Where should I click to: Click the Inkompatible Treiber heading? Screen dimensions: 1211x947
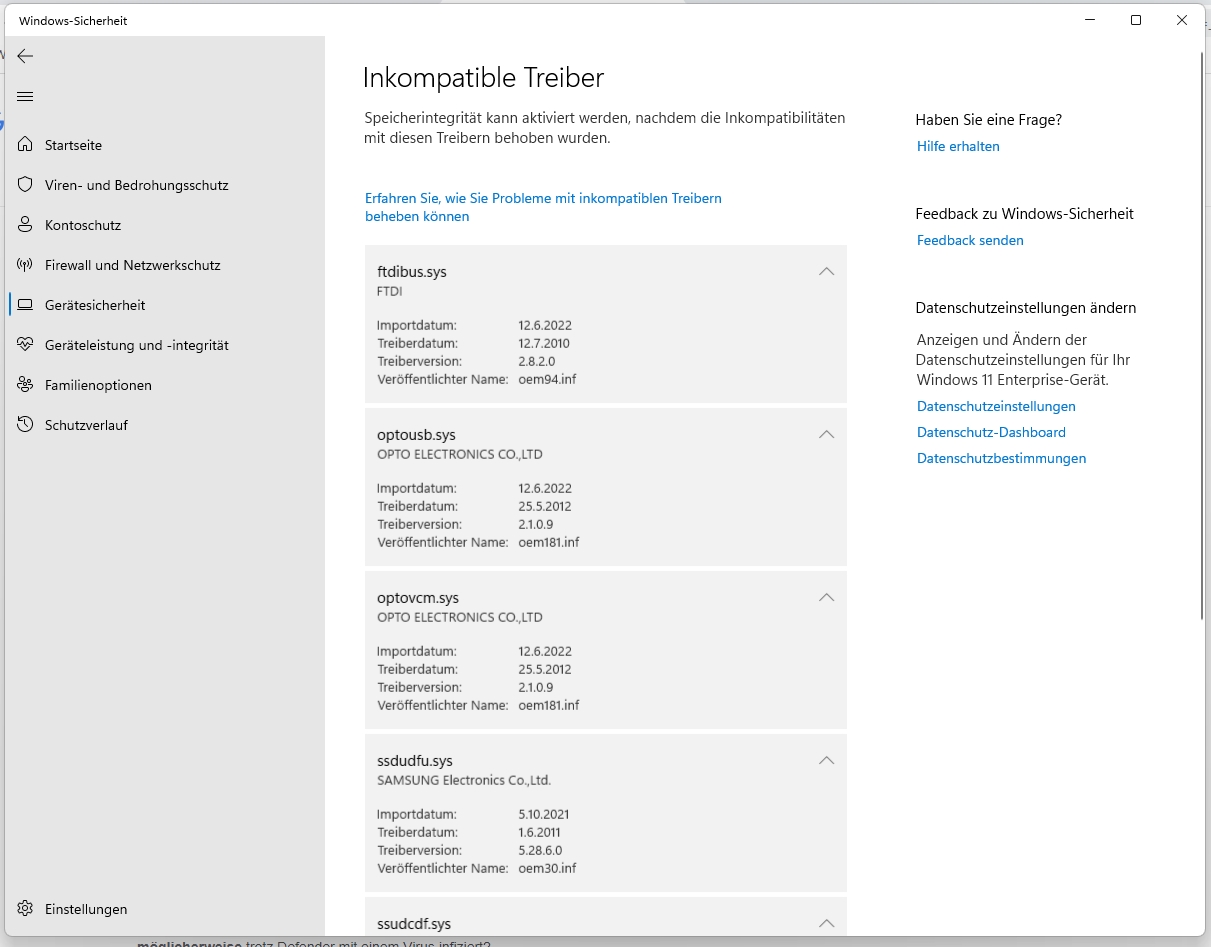coord(483,78)
